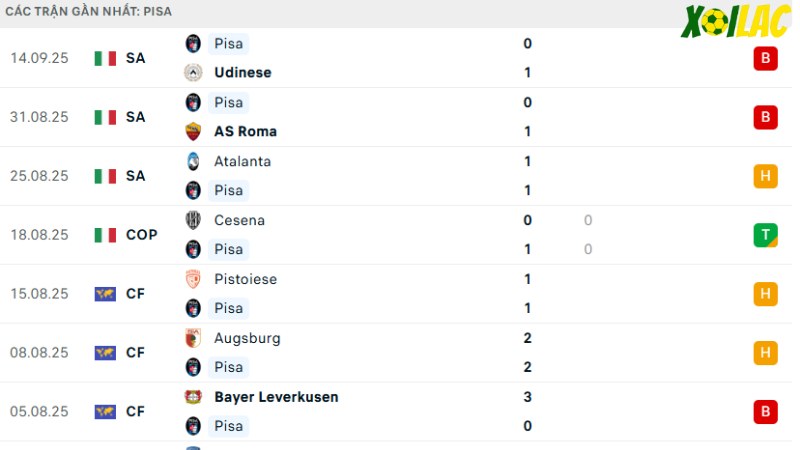Click the Bayer Leverkusen club logo

(x=193, y=397)
